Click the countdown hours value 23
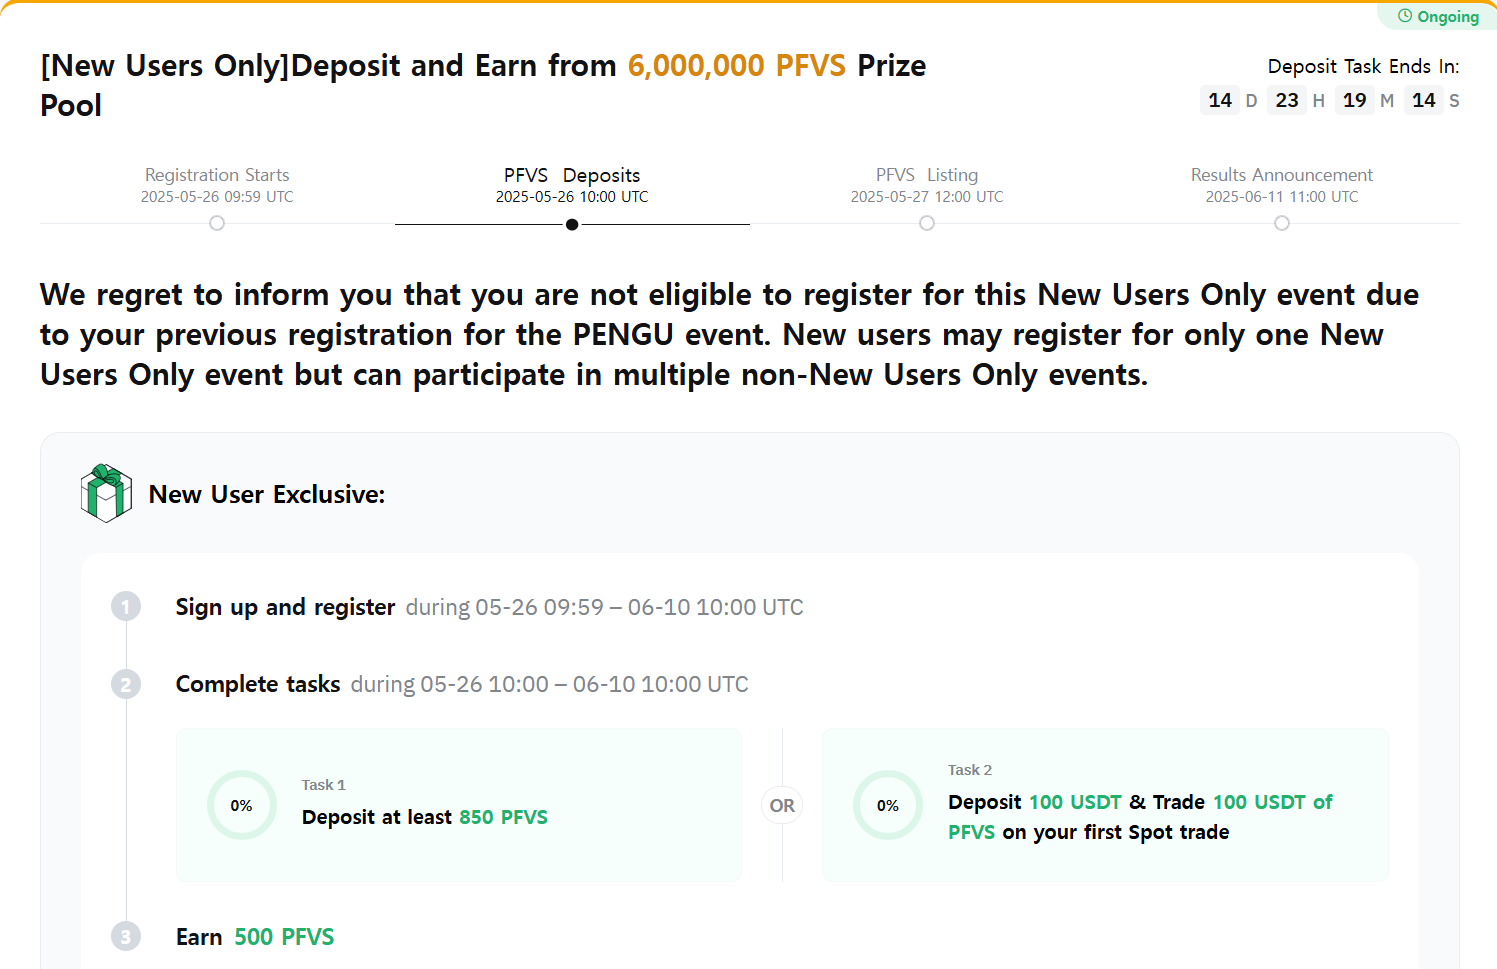Screen dimensions: 1497x969 click(x=1287, y=100)
